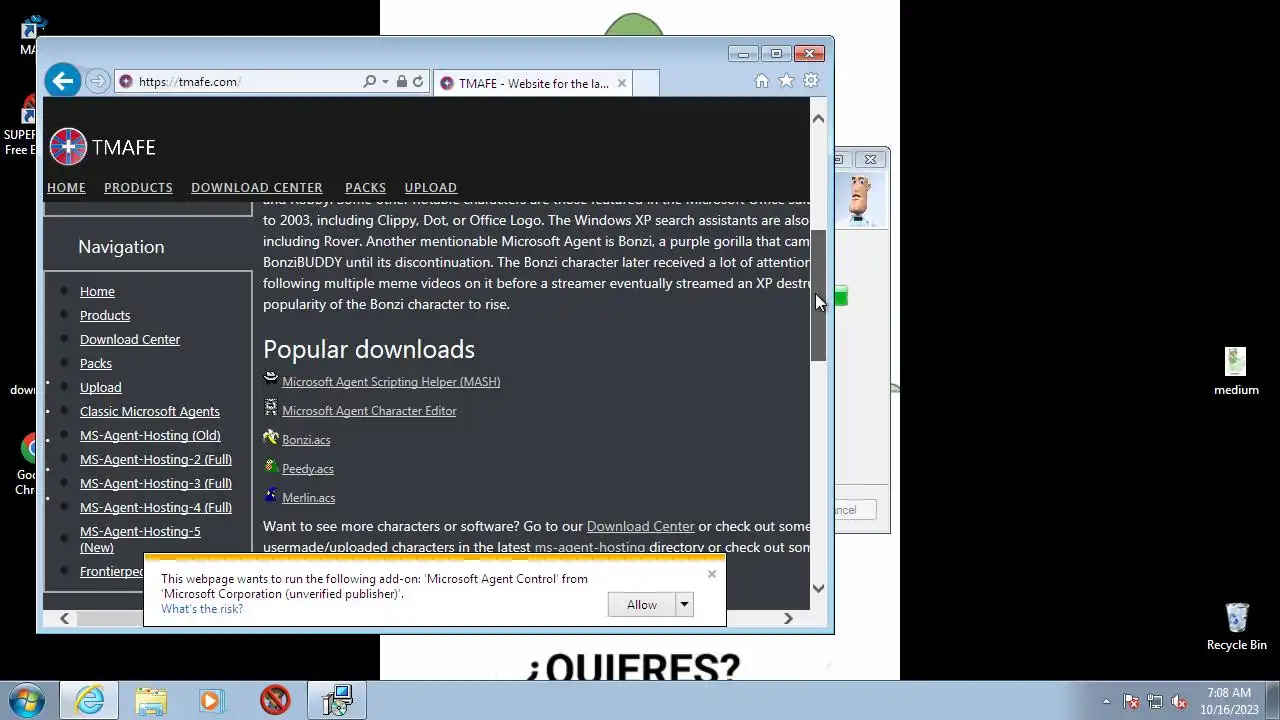Refresh the TMAFE page
Image resolution: width=1280 pixels, height=720 pixels.
coord(418,82)
